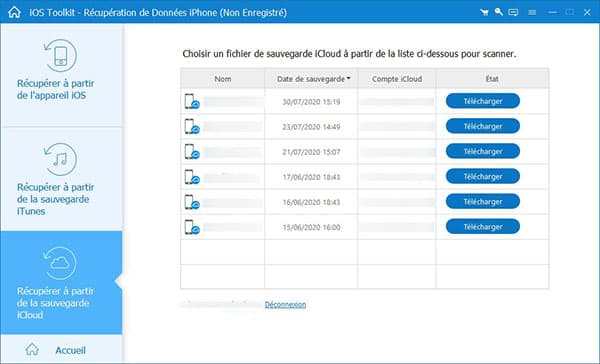Download the 17/06/2020 18:43 backup with Télécharger
This screenshot has height=364, width=600.
[483, 176]
